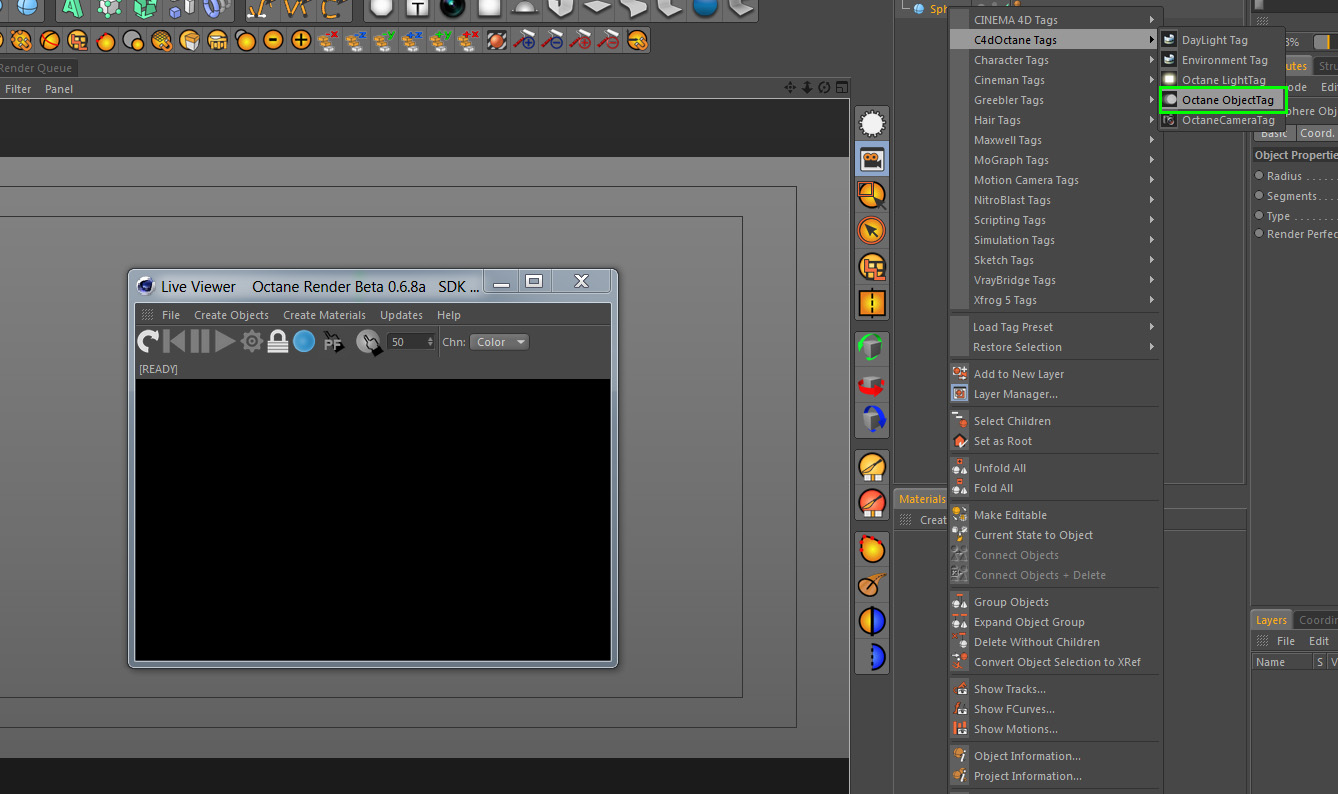Image resolution: width=1338 pixels, height=794 pixels.
Task: Choose Make Editable in context menu
Action: click(x=1010, y=515)
